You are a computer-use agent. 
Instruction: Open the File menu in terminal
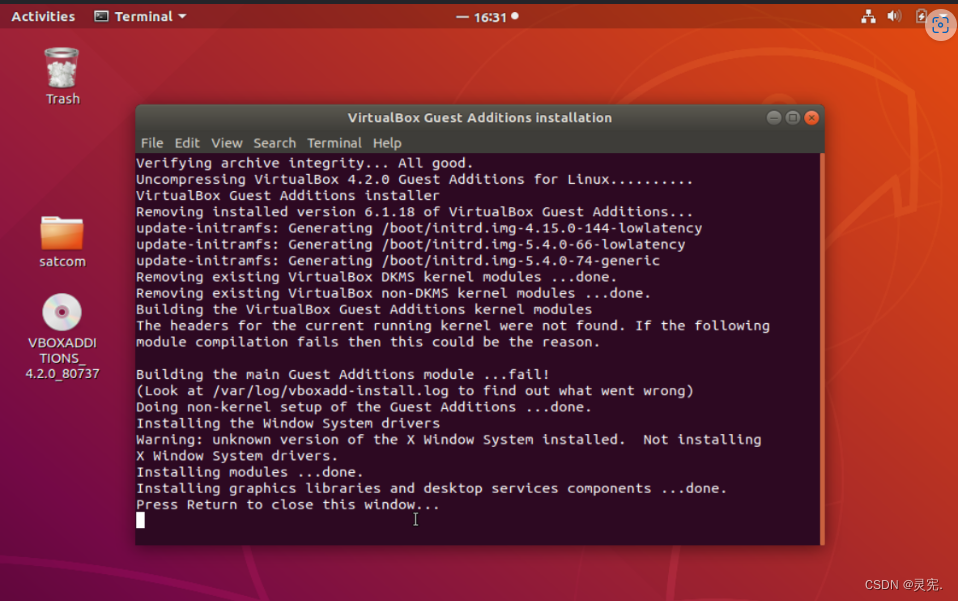click(152, 143)
